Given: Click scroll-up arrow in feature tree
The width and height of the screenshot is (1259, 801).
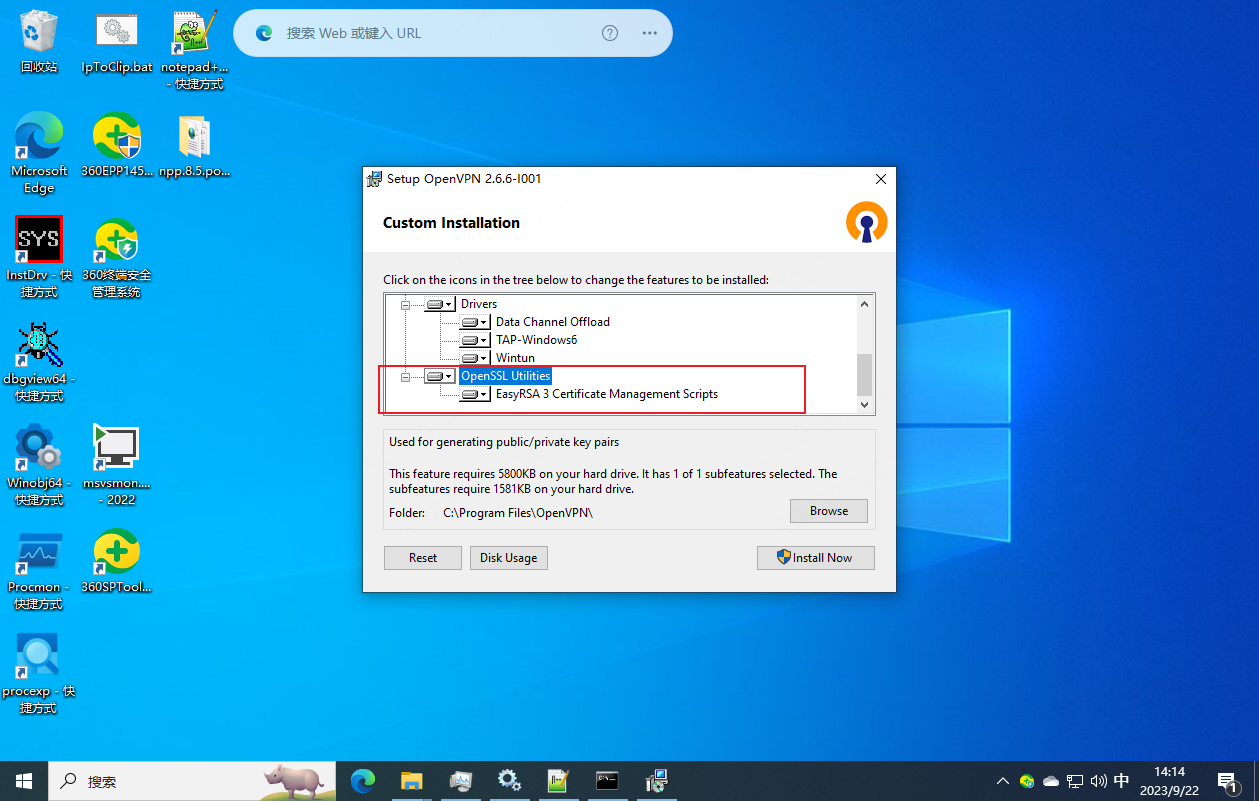Looking at the screenshot, I should 865,304.
